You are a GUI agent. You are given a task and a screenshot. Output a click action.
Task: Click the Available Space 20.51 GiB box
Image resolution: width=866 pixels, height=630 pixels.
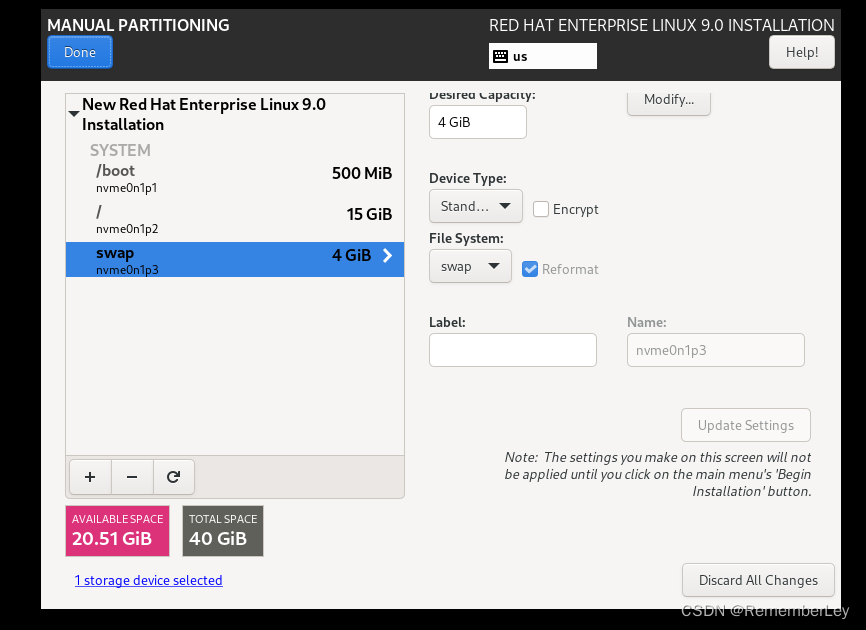coord(118,531)
